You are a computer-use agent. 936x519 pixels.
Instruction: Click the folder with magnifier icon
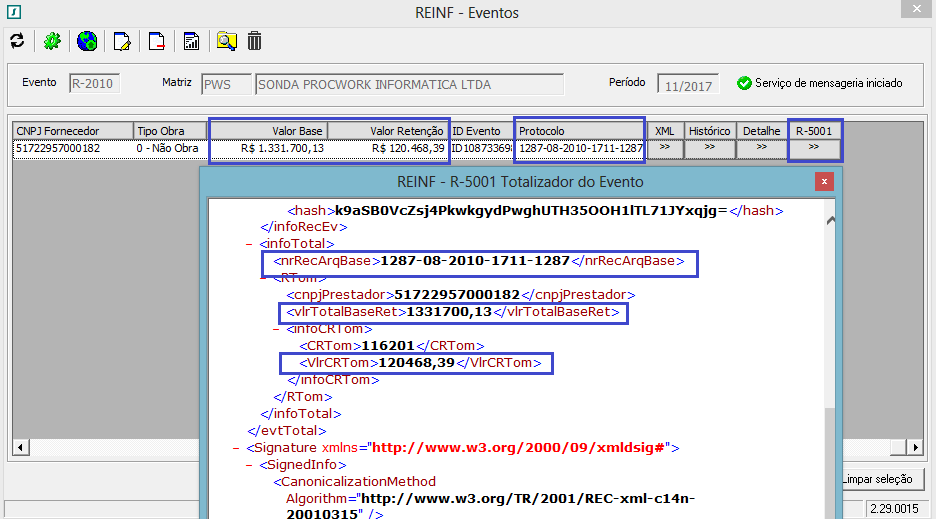click(x=226, y=41)
